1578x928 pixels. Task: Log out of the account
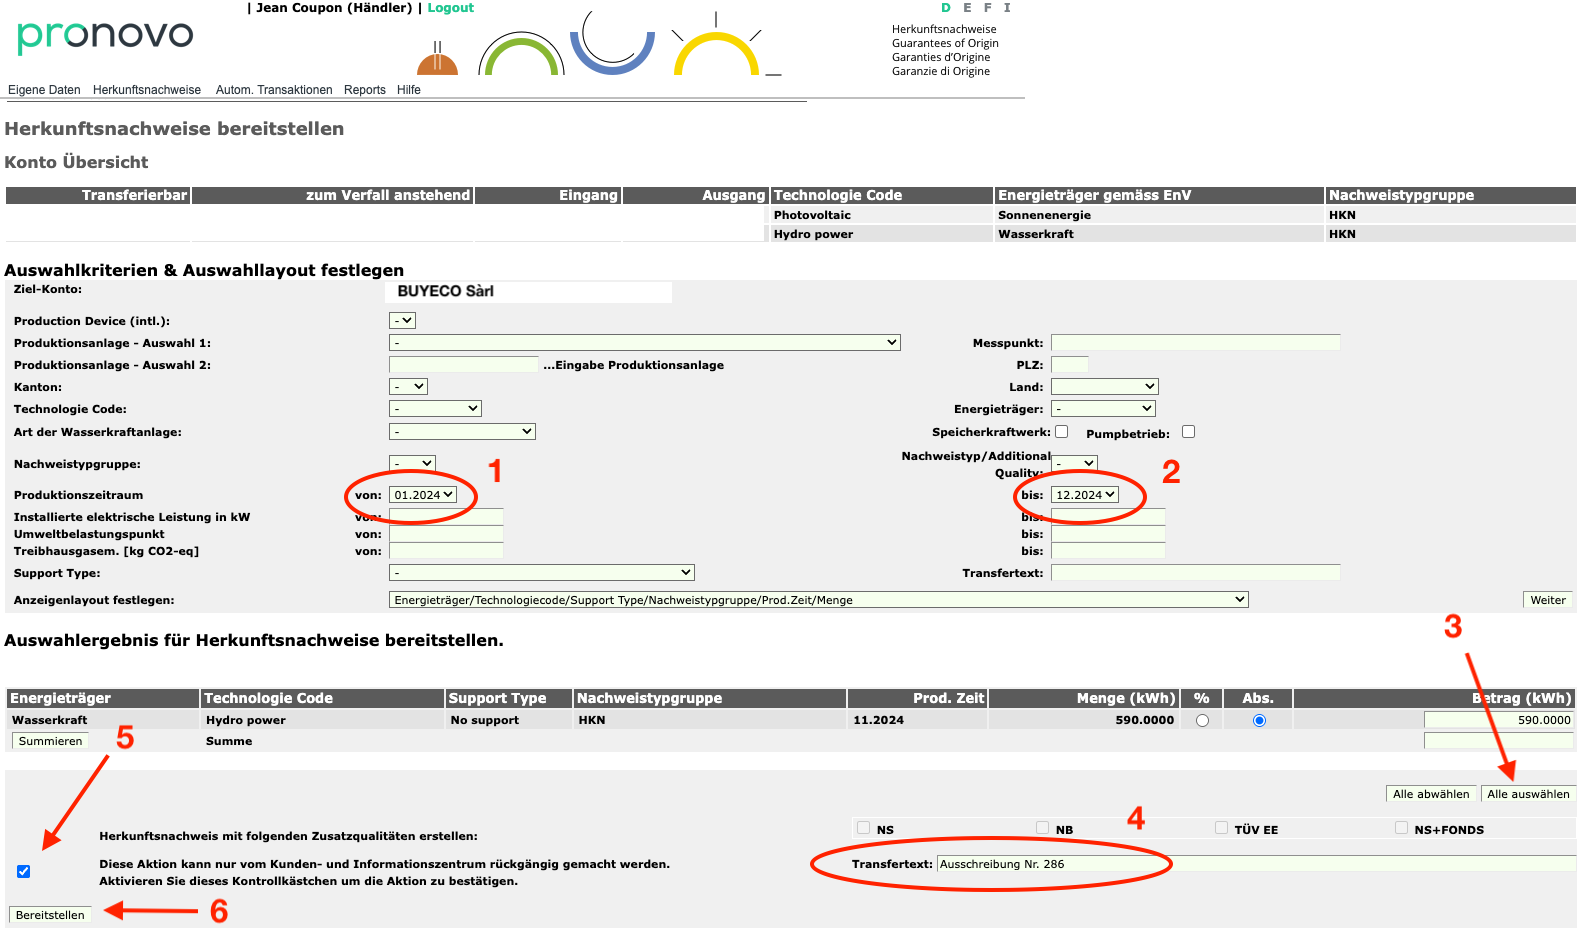point(450,8)
